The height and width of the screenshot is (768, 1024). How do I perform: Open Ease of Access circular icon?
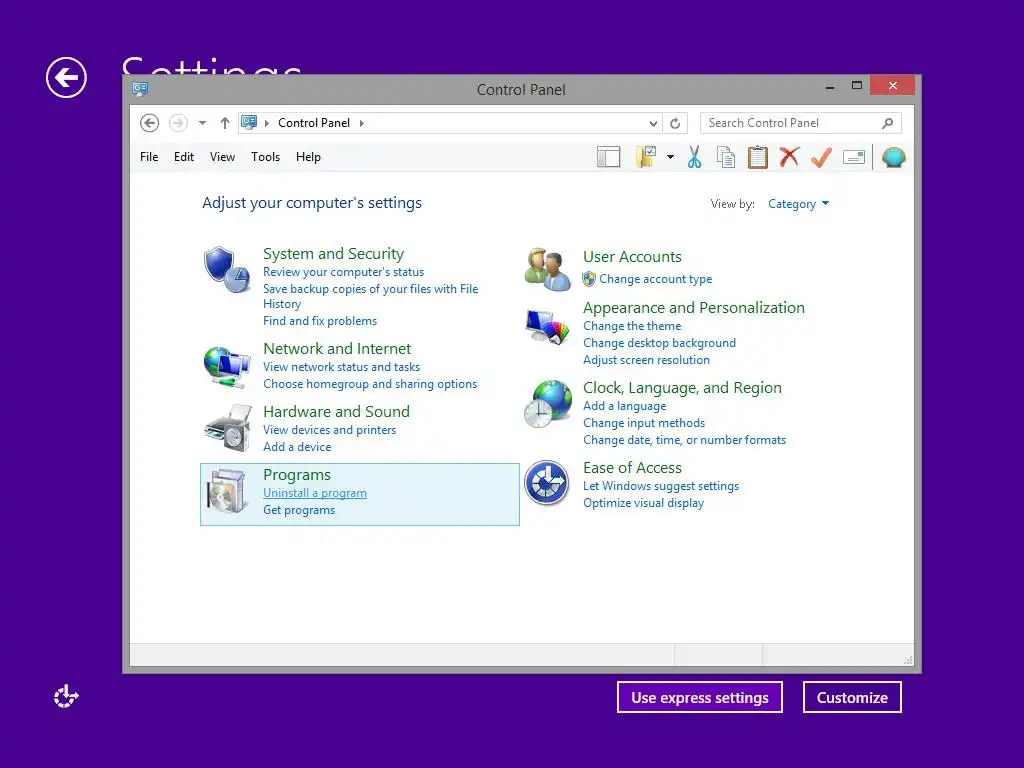click(547, 483)
